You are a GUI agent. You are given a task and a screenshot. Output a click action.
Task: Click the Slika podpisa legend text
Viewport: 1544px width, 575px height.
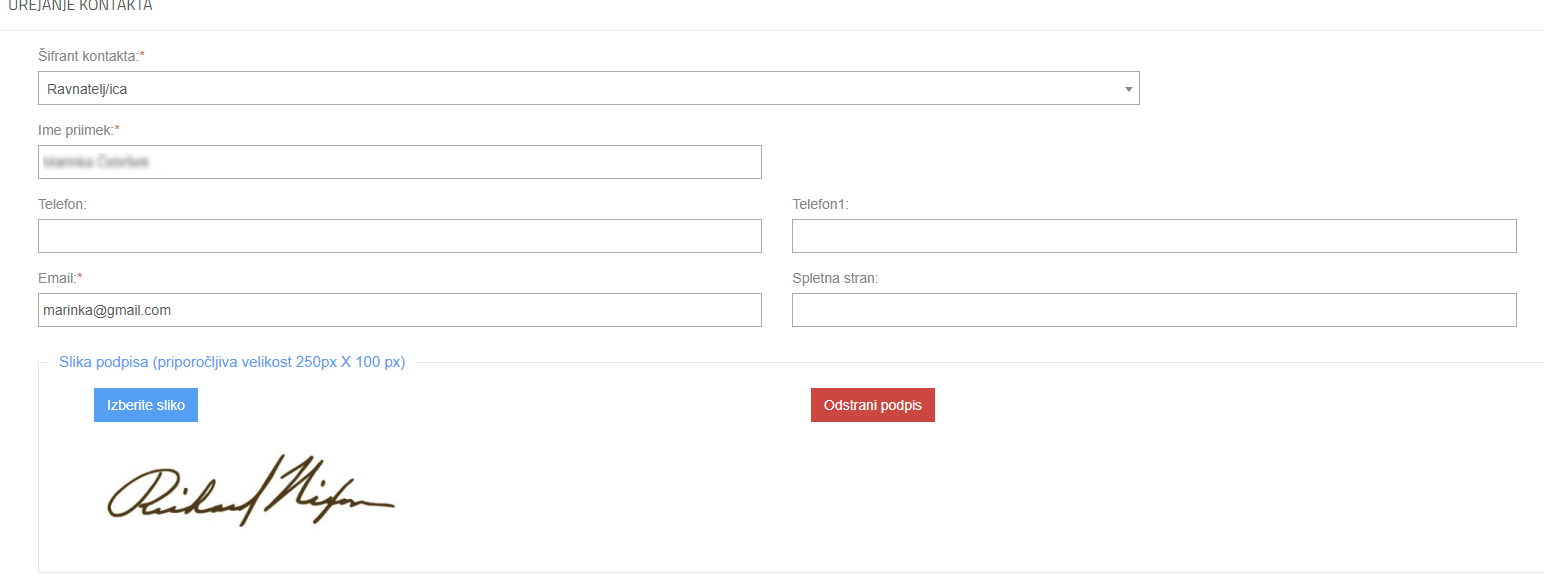click(x=232, y=362)
